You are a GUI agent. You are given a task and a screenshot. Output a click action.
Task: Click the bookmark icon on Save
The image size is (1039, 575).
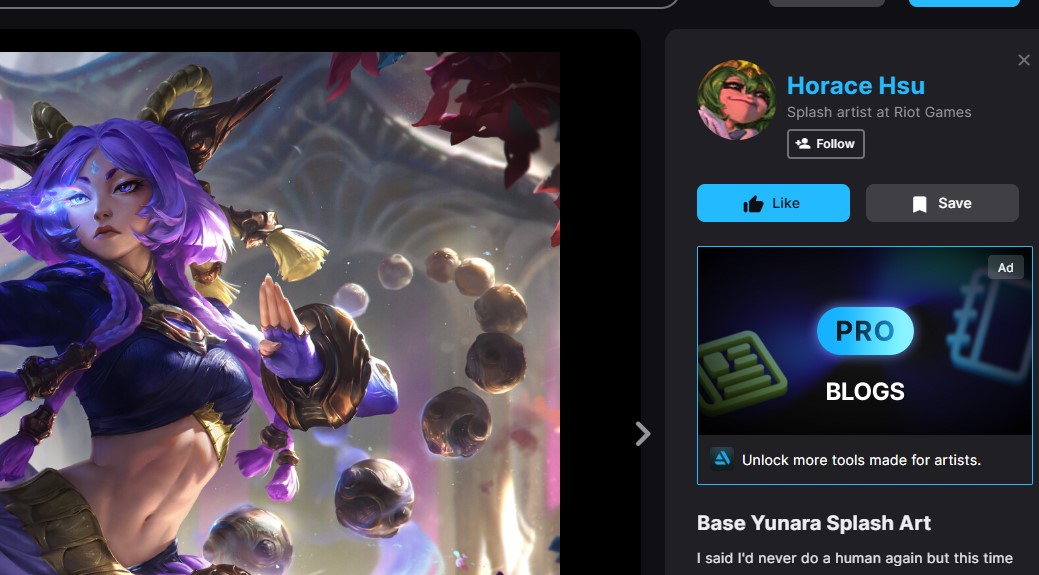pos(920,204)
